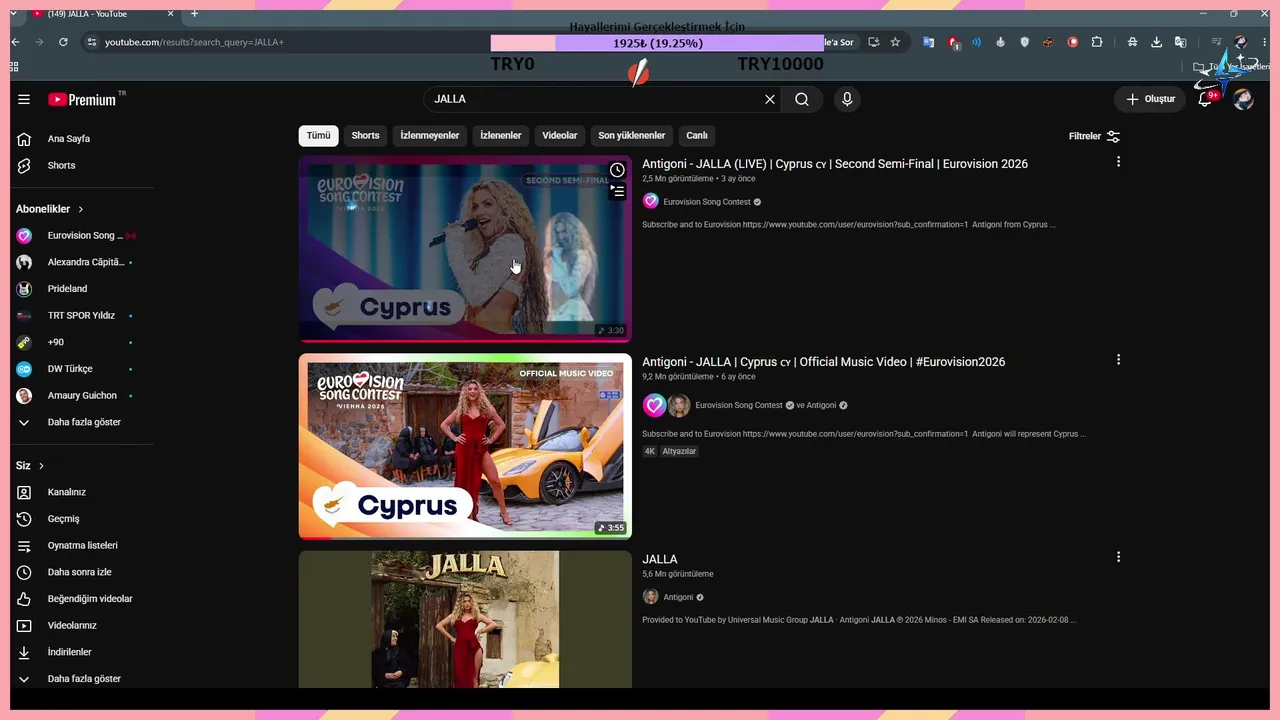Open the YouTube account avatar menu
This screenshot has height=720, width=1280.
pyautogui.click(x=1243, y=99)
